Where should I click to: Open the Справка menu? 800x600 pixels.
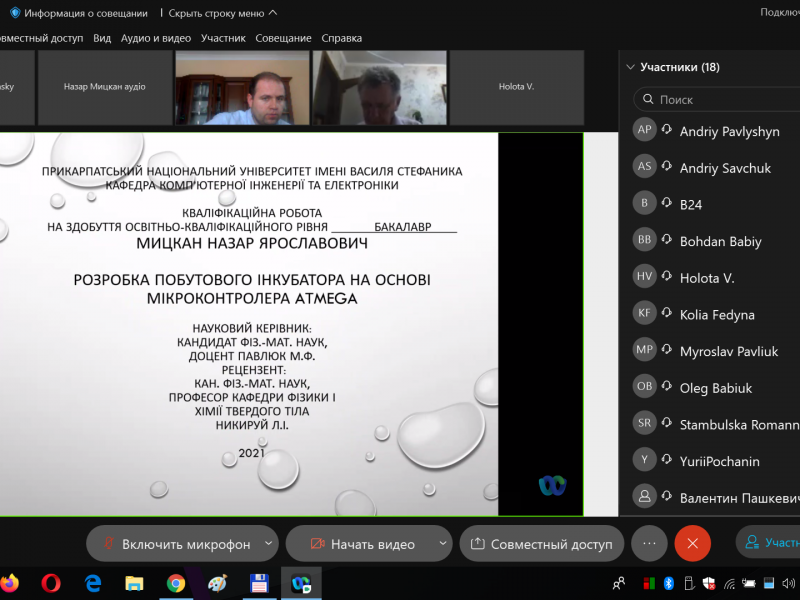[341, 38]
